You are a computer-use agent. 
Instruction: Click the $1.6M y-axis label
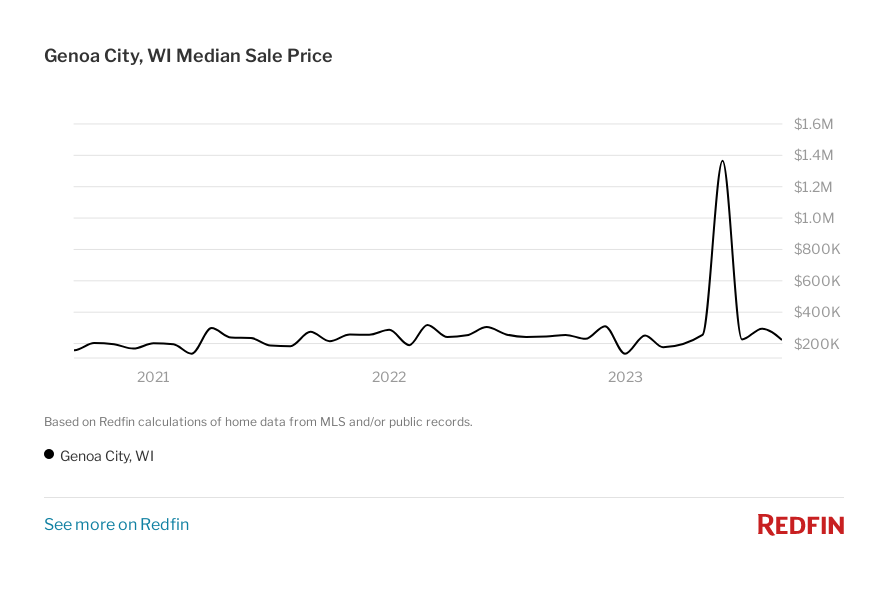click(x=813, y=124)
